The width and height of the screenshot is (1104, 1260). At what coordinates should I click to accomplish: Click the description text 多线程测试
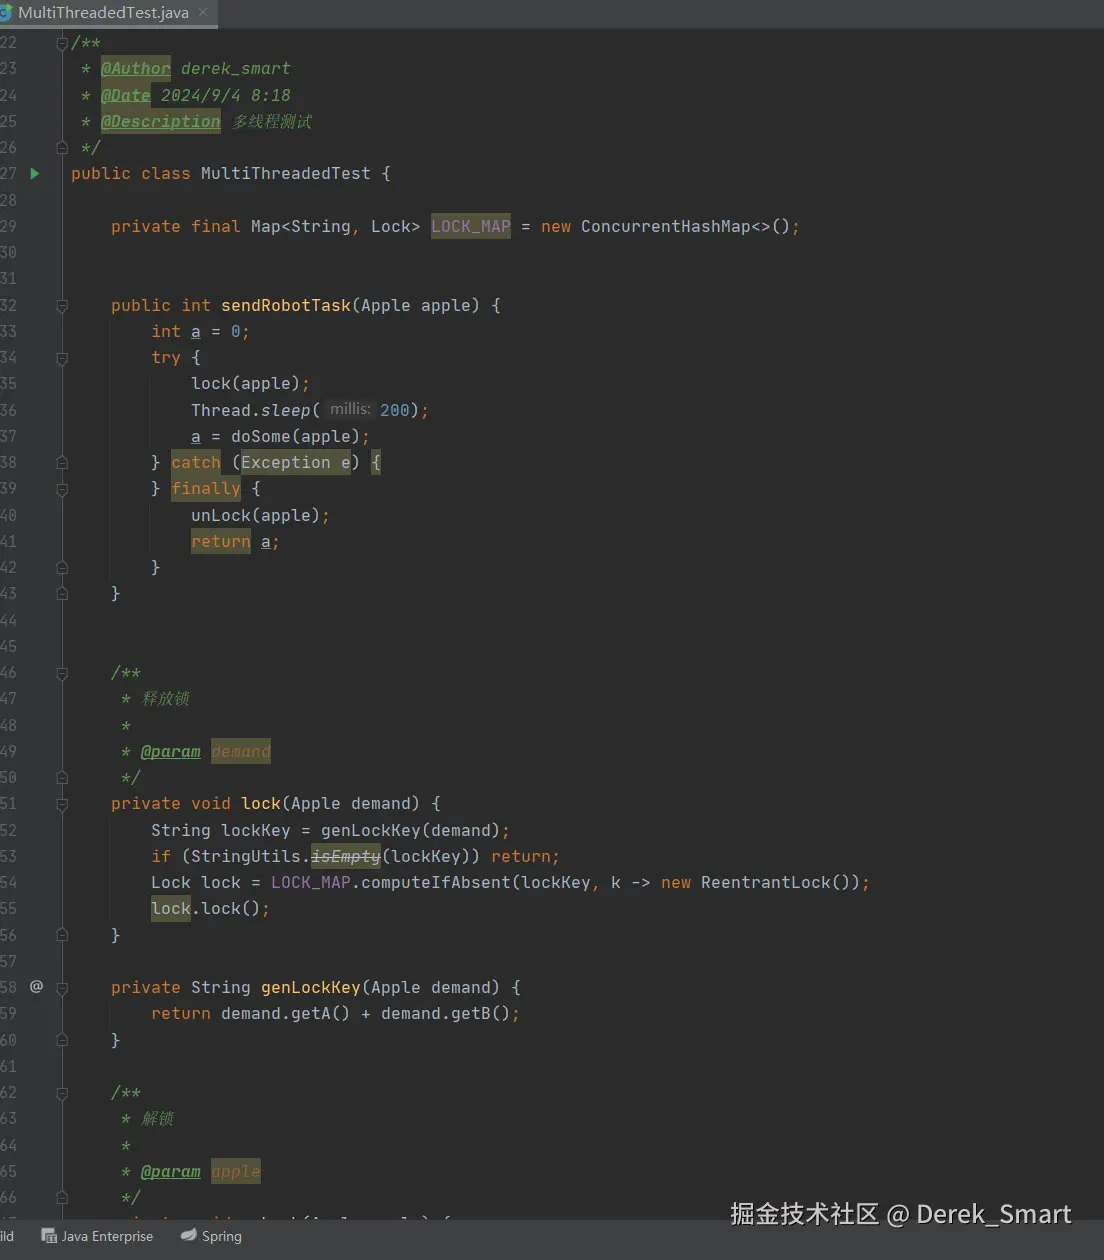point(272,121)
